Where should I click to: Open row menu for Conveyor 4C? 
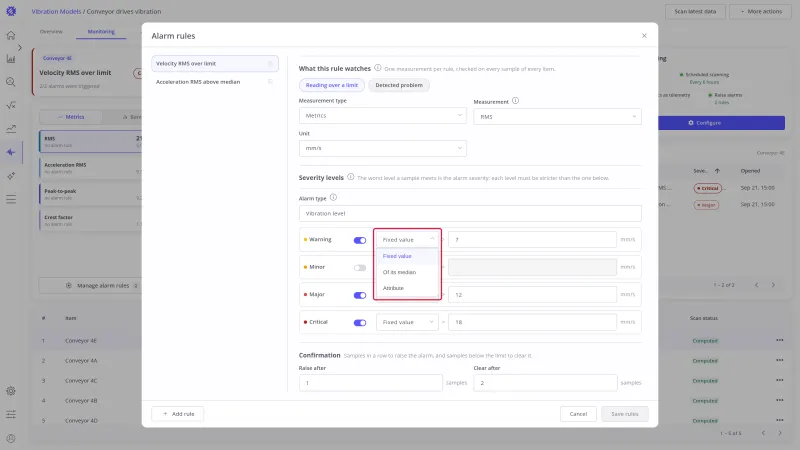click(779, 380)
